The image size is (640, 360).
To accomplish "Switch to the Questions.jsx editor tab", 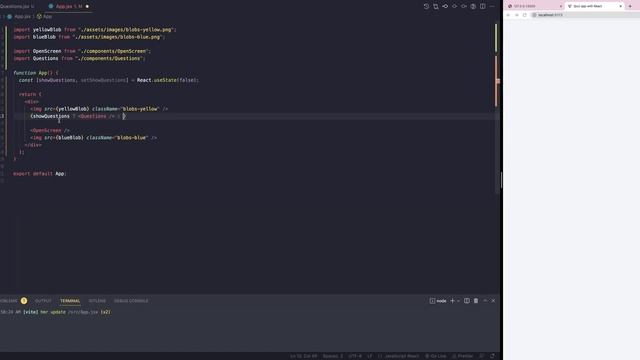I will pyautogui.click(x=16, y=7).
